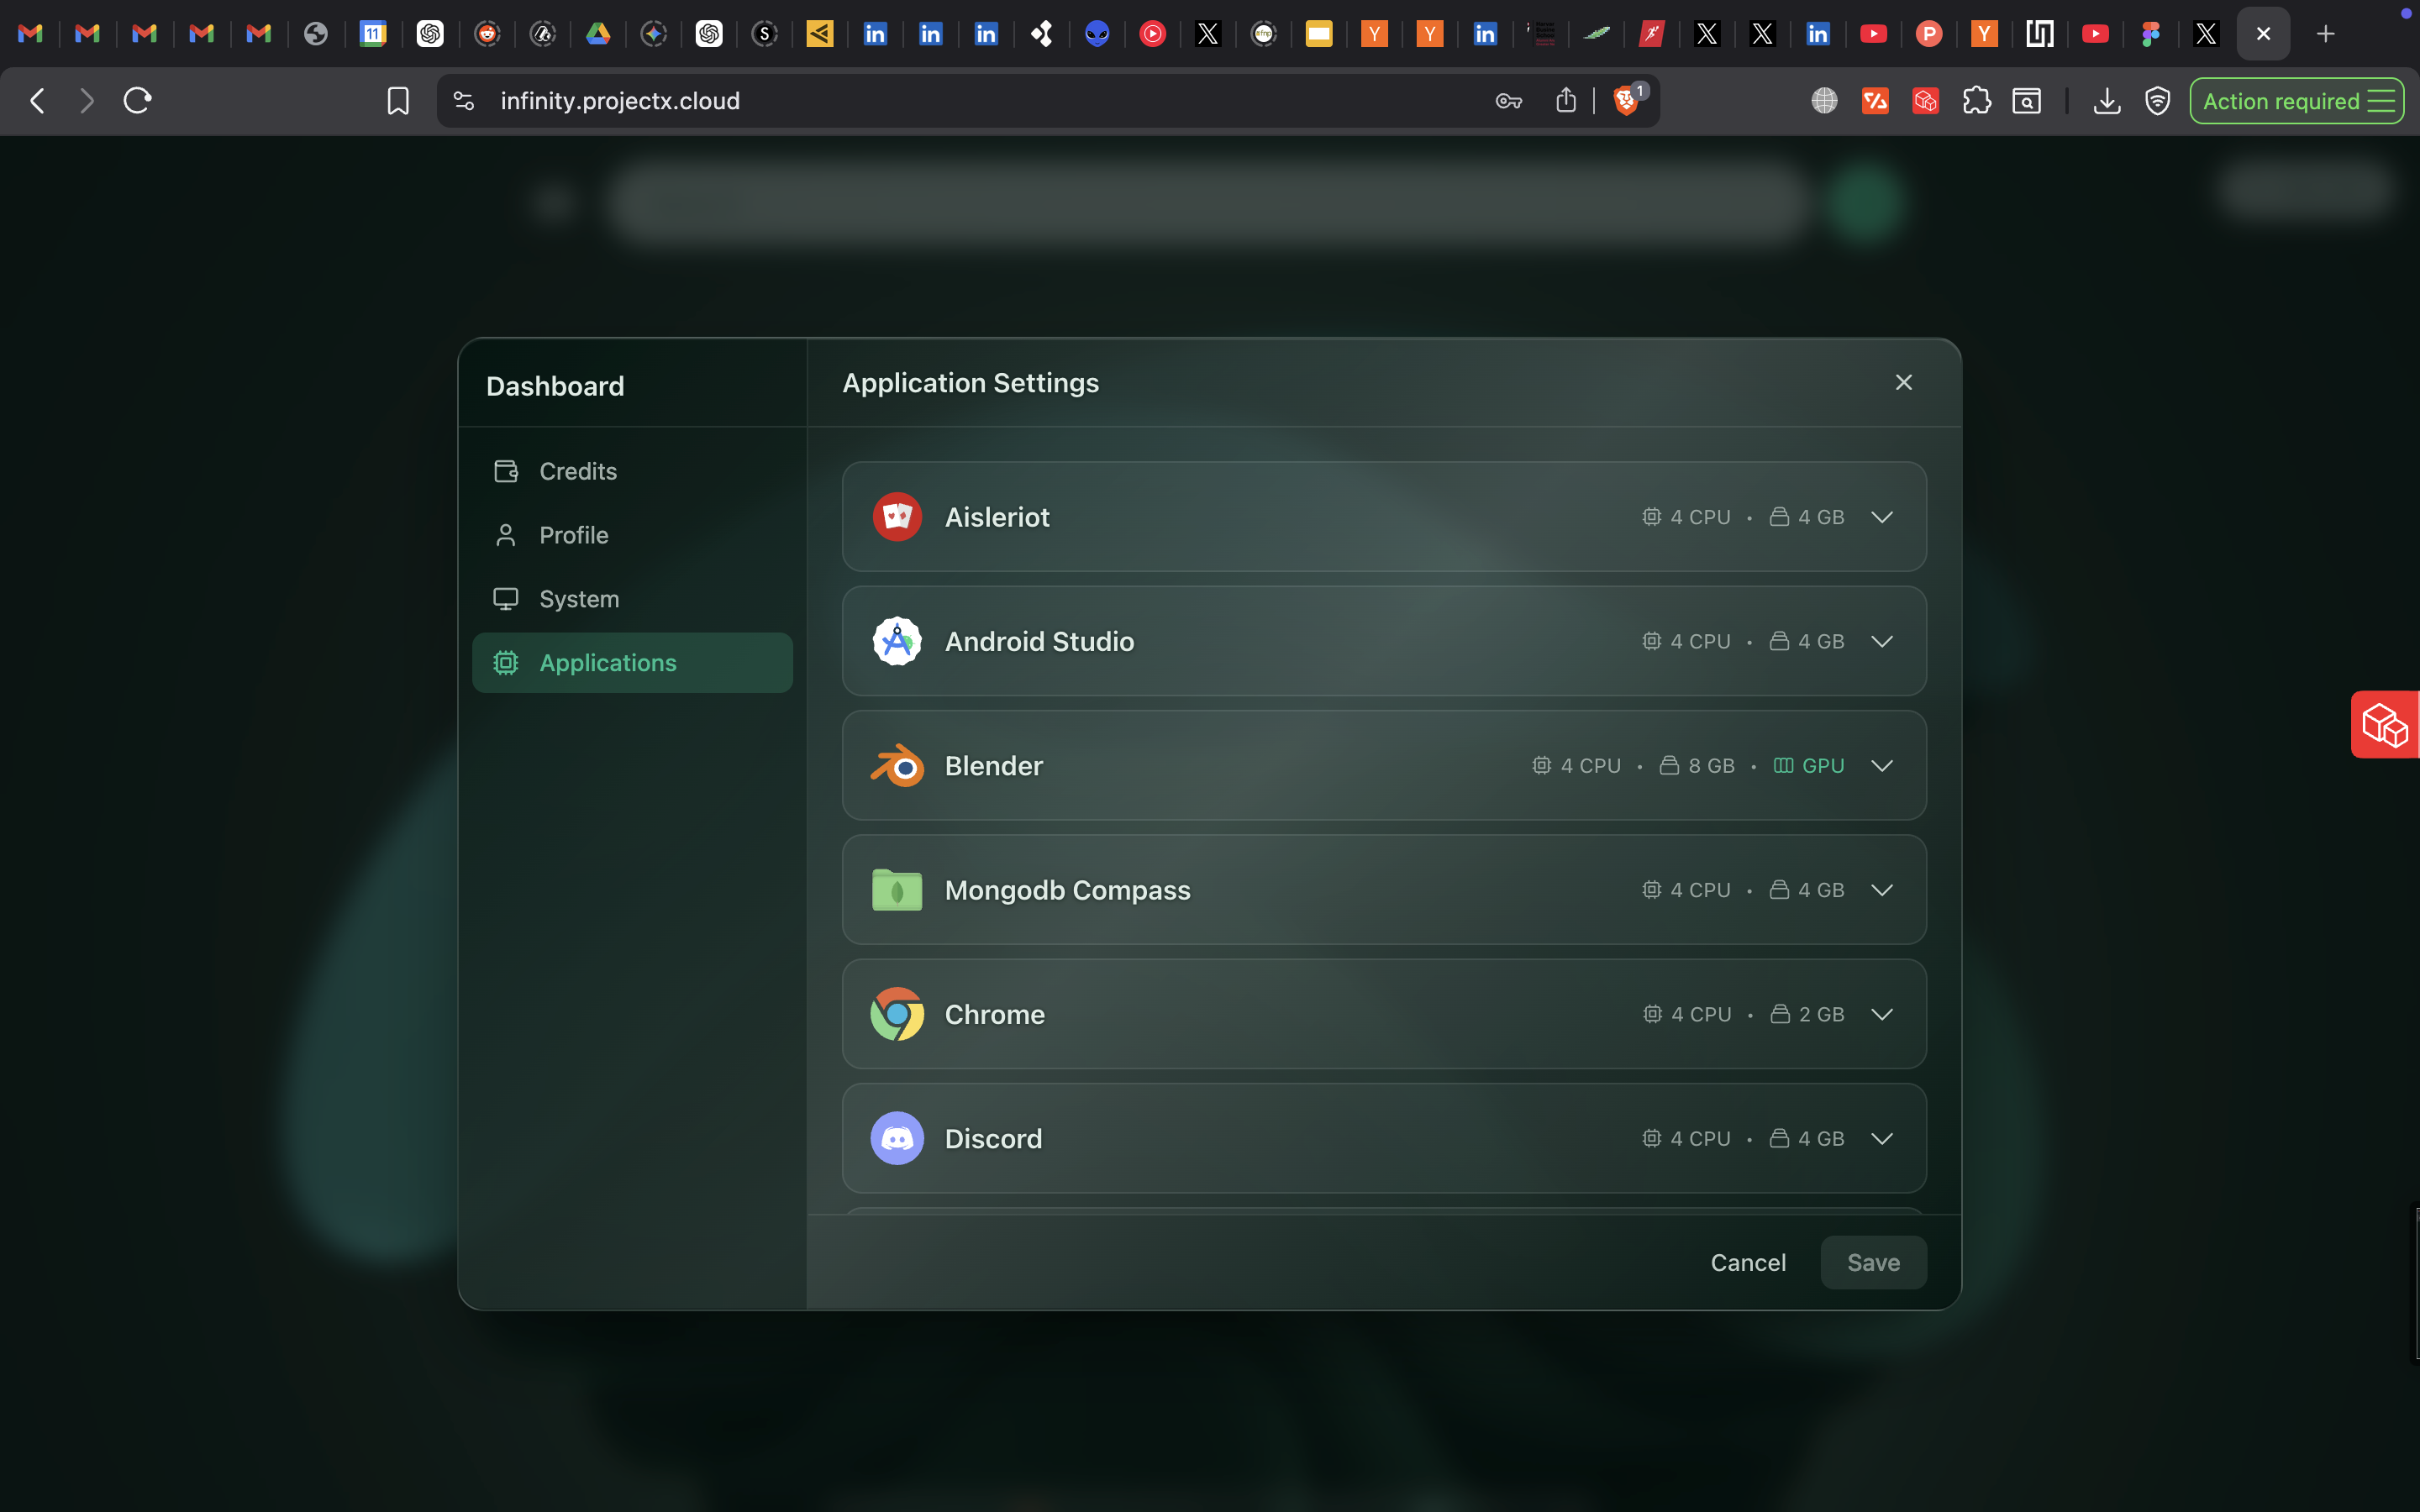The width and height of the screenshot is (2420, 1512).
Task: Expand the Chrome resource settings
Action: coord(1882,1013)
